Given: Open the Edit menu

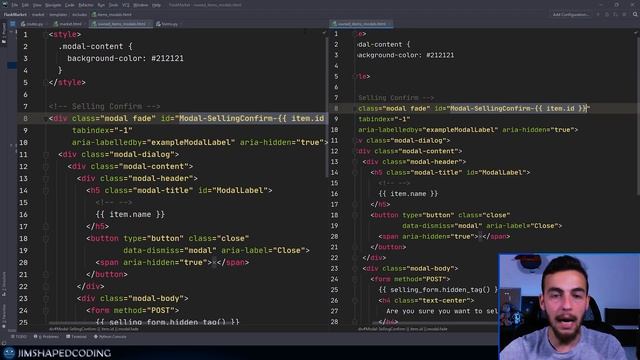Looking at the screenshot, I should click(25, 5).
